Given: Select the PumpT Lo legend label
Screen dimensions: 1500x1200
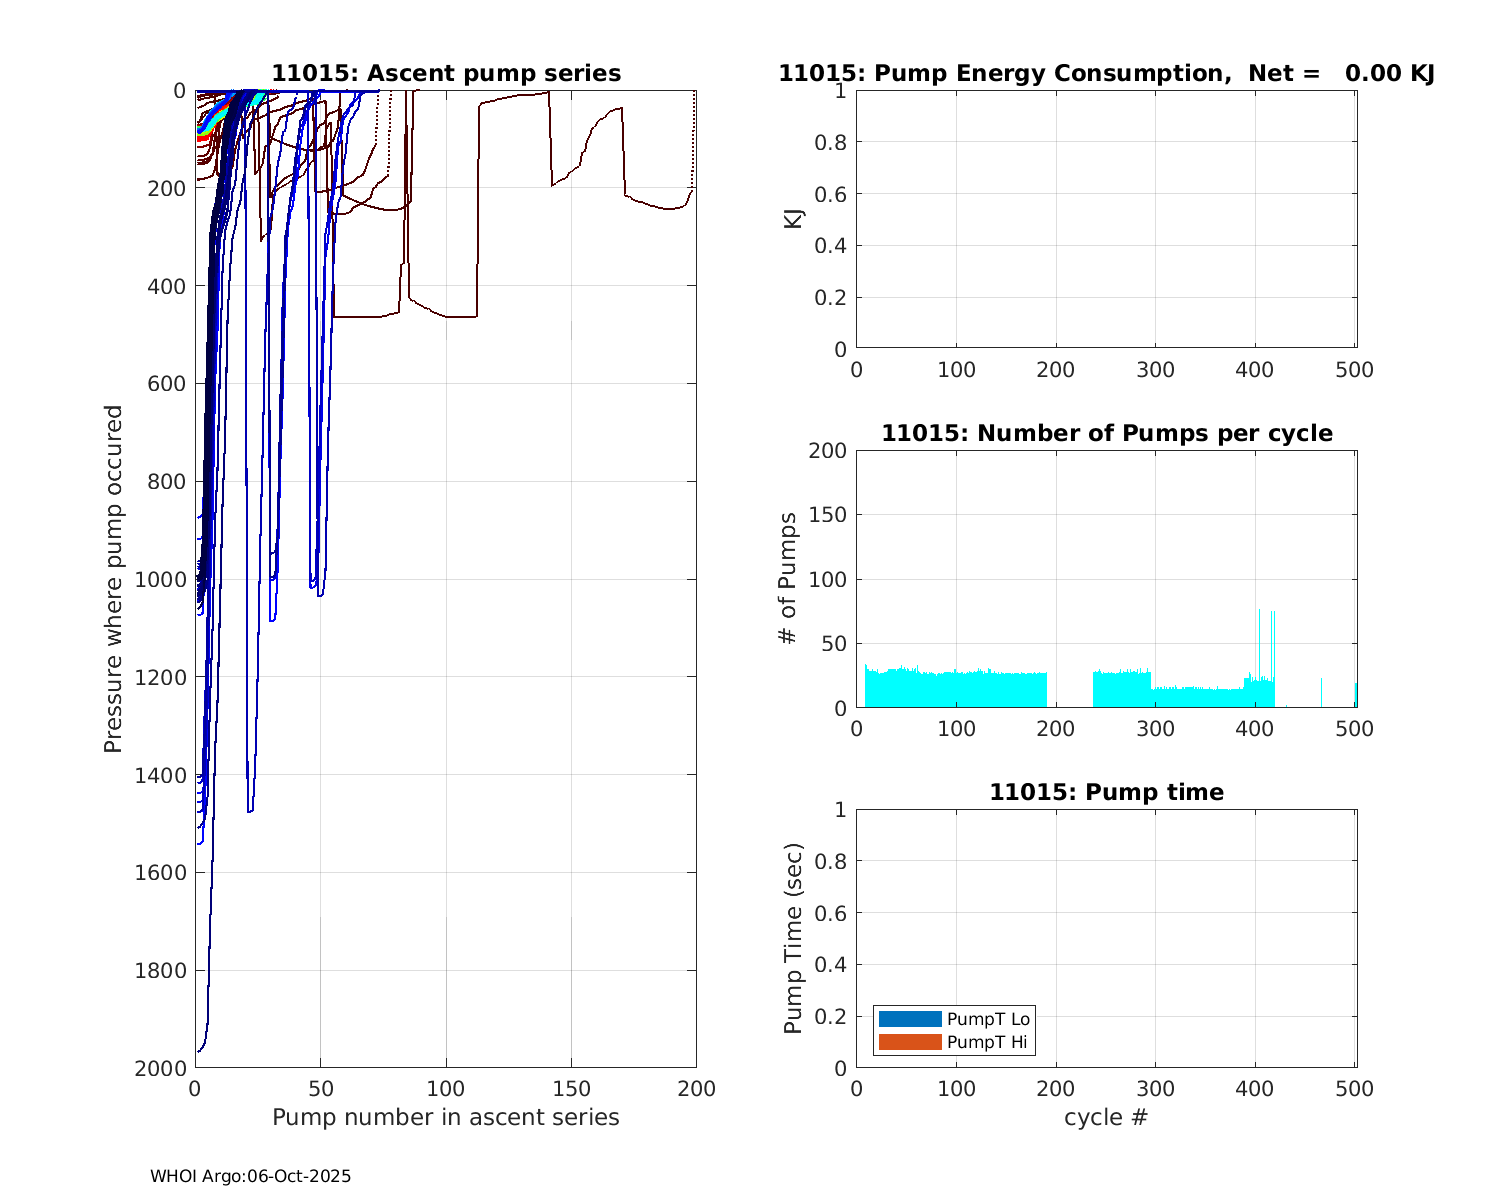Looking at the screenshot, I should [988, 1019].
